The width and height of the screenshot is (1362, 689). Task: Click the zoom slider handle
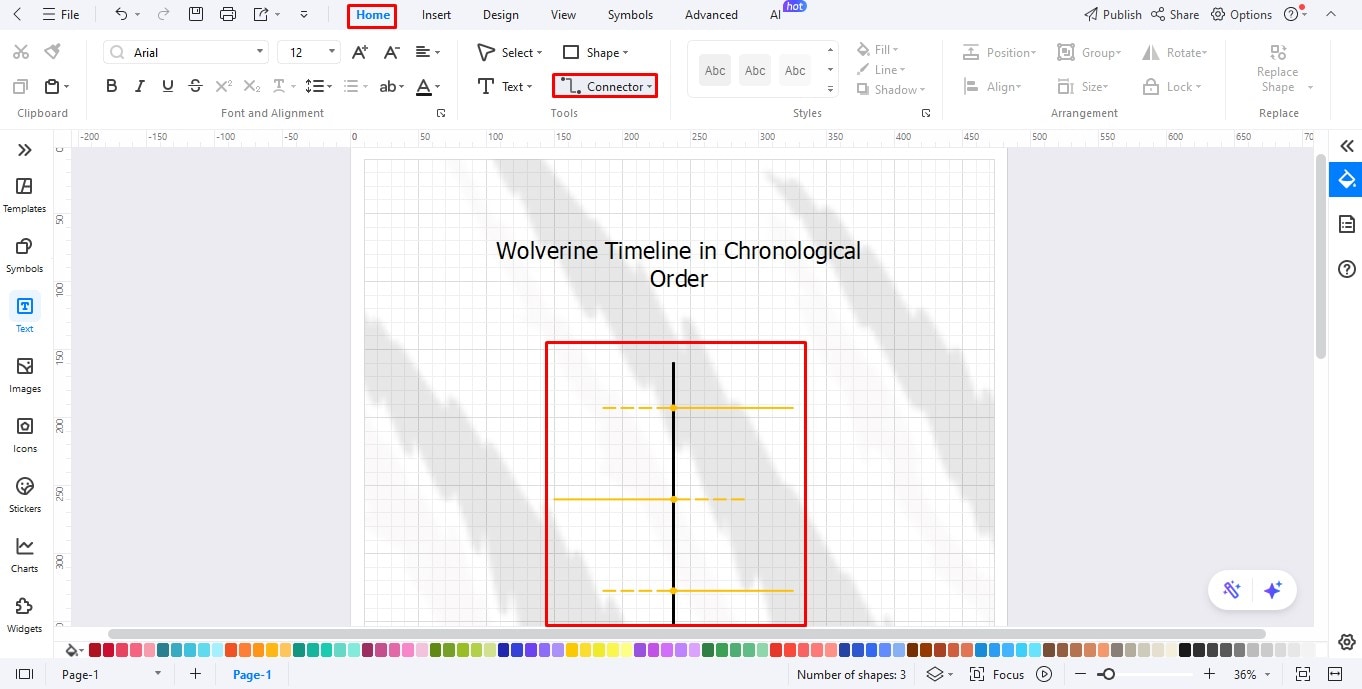1107,675
